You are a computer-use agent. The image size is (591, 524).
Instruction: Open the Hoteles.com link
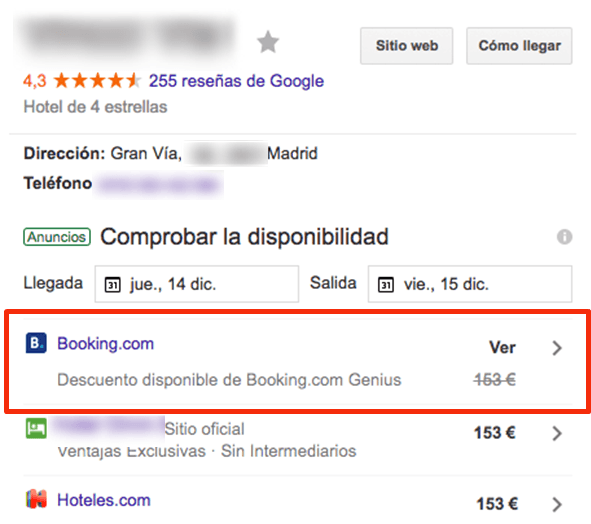click(x=104, y=500)
